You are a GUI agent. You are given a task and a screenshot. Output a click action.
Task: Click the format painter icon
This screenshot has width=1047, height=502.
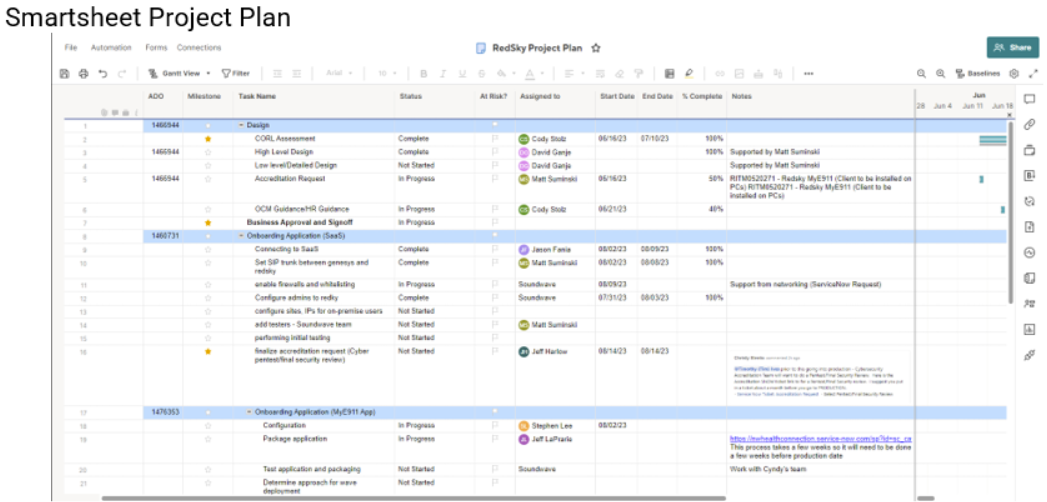(638, 73)
